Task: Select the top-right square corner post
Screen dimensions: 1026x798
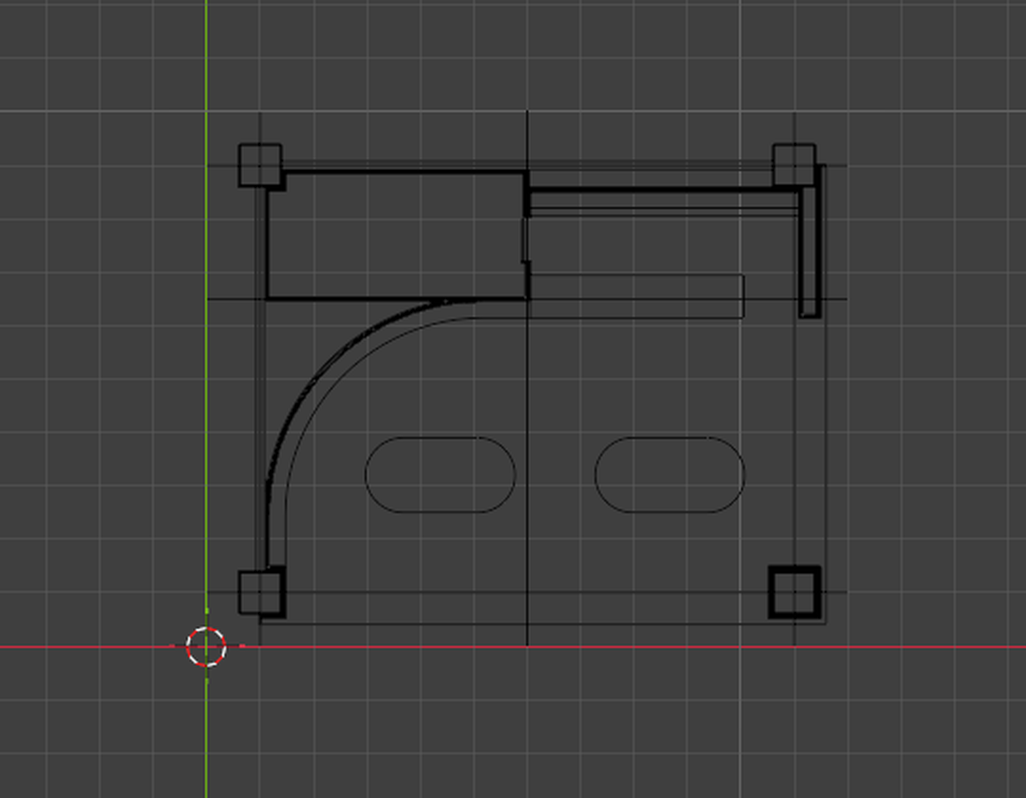Action: [x=794, y=165]
